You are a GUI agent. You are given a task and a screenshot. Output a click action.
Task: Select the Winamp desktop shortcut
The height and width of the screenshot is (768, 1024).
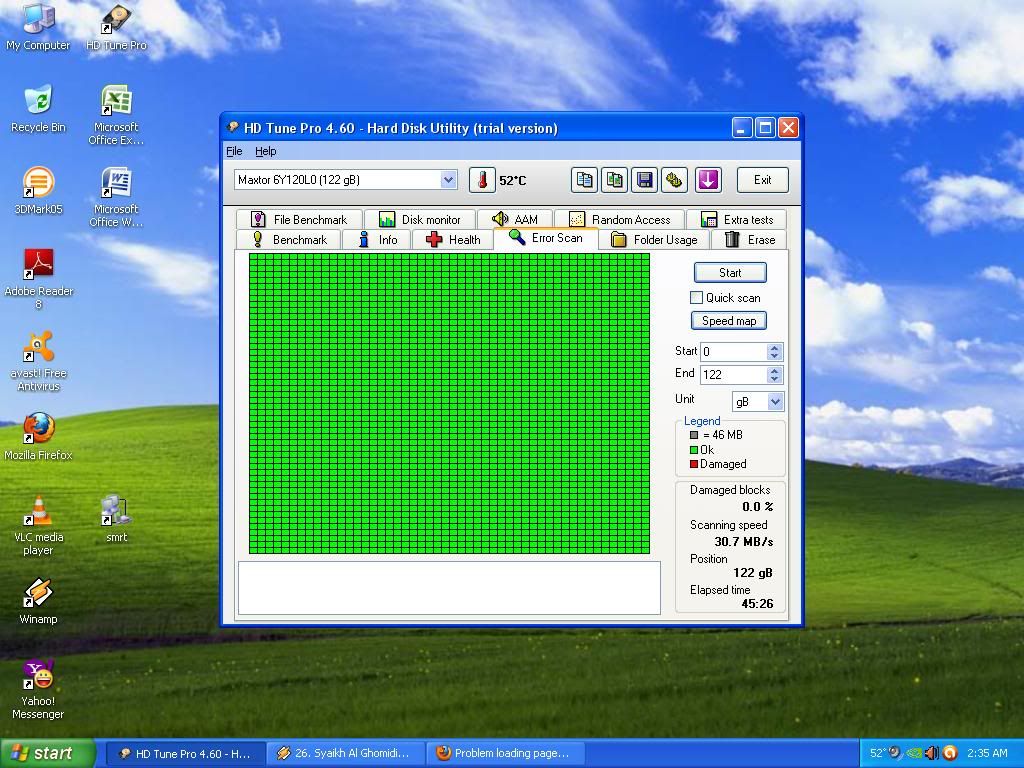click(x=38, y=601)
